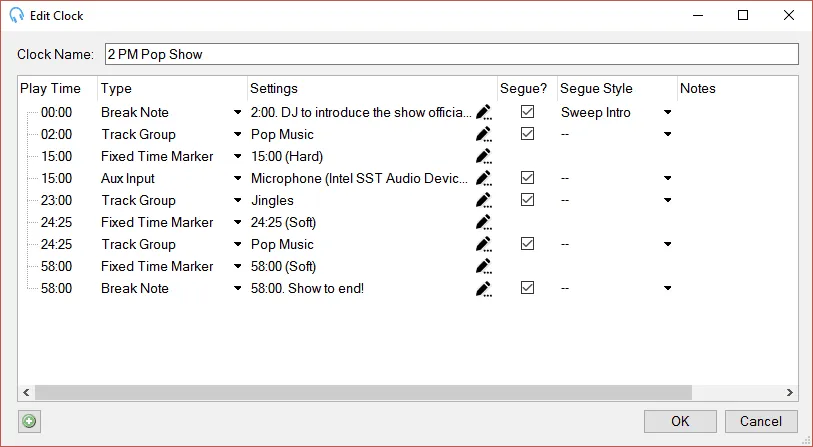Edit the Microphone Aux Input settings

[483, 178]
